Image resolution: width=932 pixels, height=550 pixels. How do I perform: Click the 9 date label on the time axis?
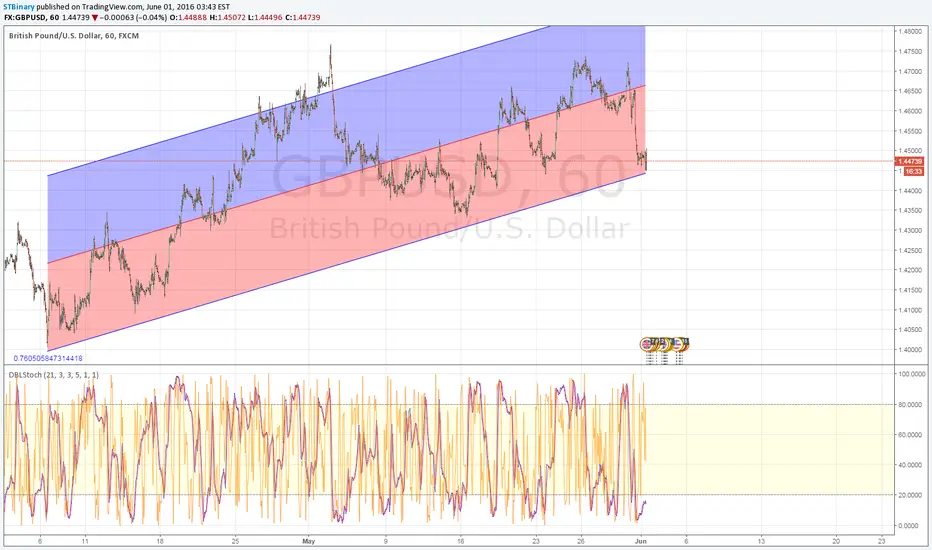pos(385,542)
